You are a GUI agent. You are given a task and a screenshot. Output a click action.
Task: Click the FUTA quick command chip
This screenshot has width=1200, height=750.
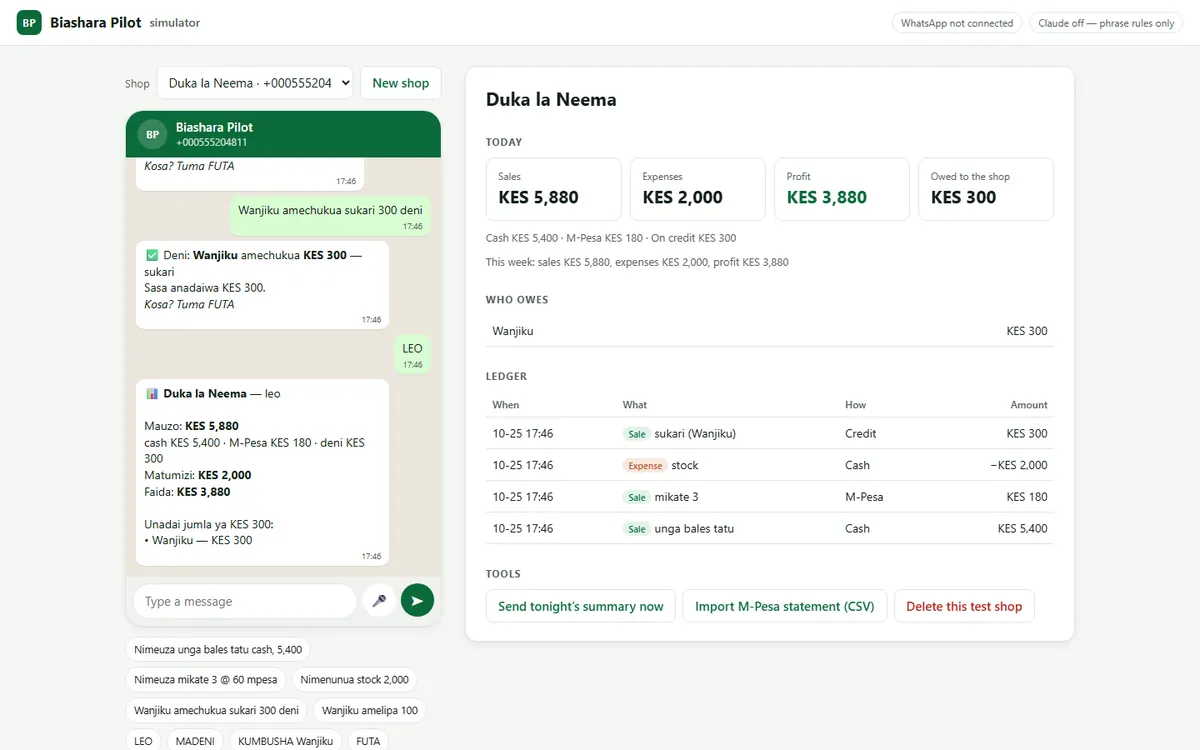tap(368, 741)
